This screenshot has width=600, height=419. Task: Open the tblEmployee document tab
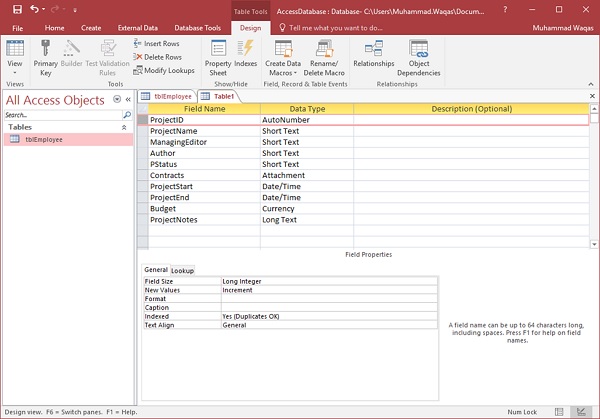point(167,96)
